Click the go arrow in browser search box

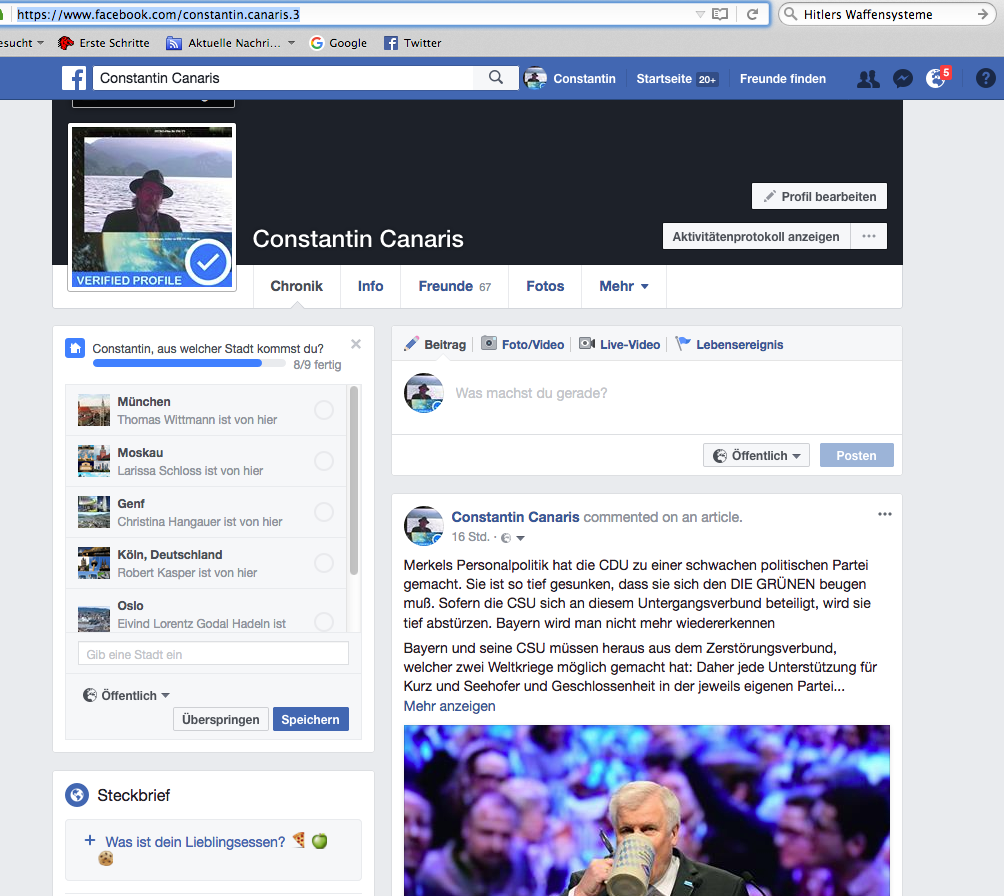point(982,14)
